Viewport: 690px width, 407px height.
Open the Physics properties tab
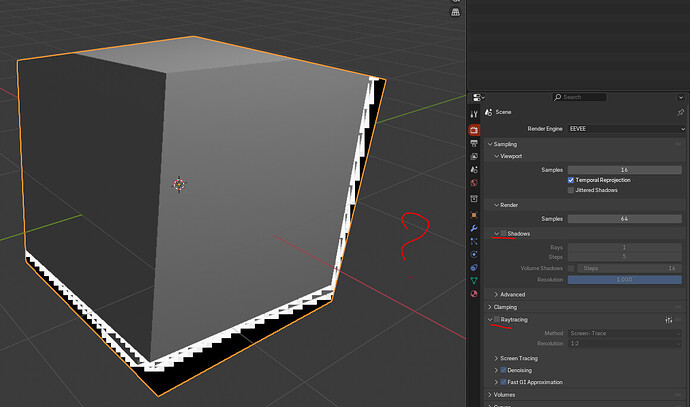click(x=474, y=254)
